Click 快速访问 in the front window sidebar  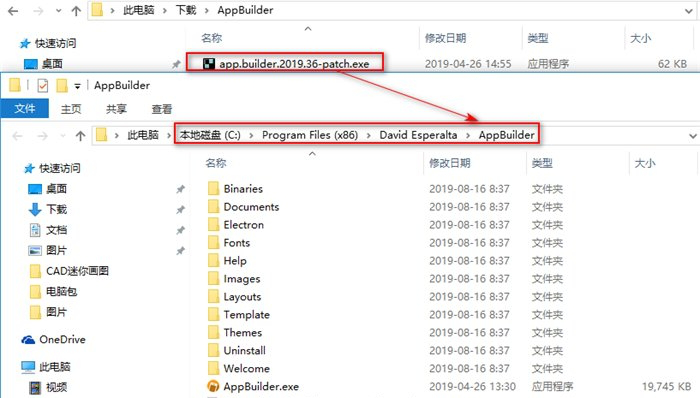(x=60, y=168)
